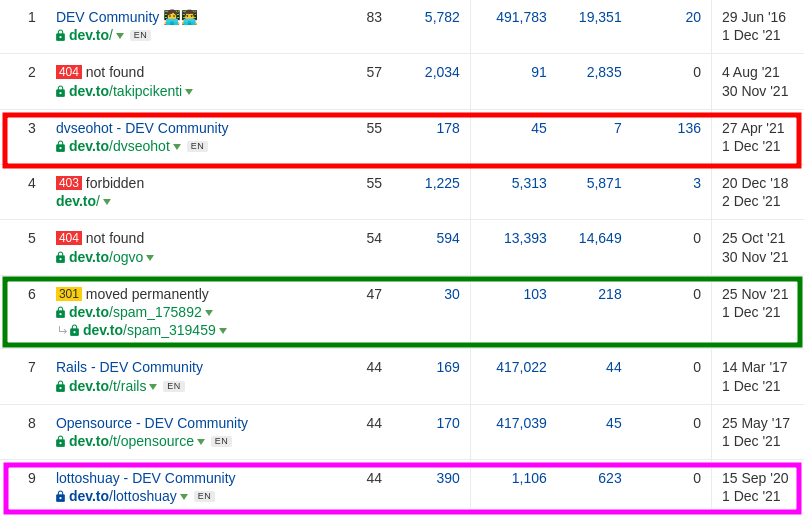The height and width of the screenshot is (515, 804).
Task: Expand dropdown next to dev.to/t/opensource
Action: click(x=201, y=442)
